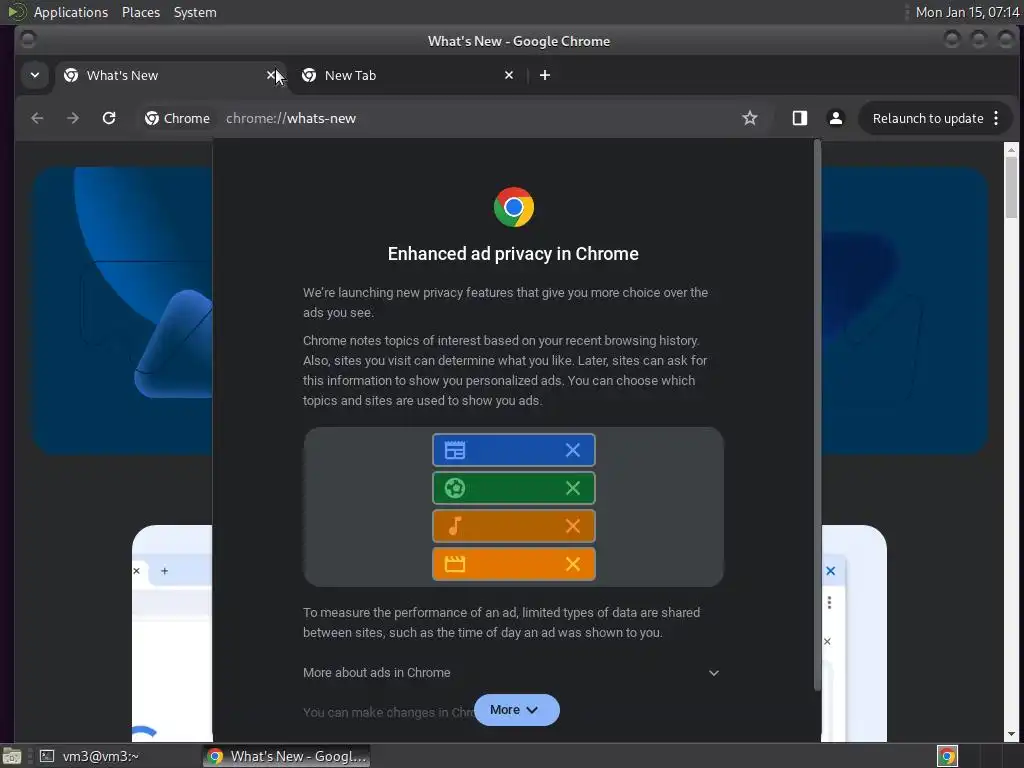Viewport: 1024px width, 768px height.
Task: Click the Chrome icon in bottom-right tray
Action: click(947, 756)
